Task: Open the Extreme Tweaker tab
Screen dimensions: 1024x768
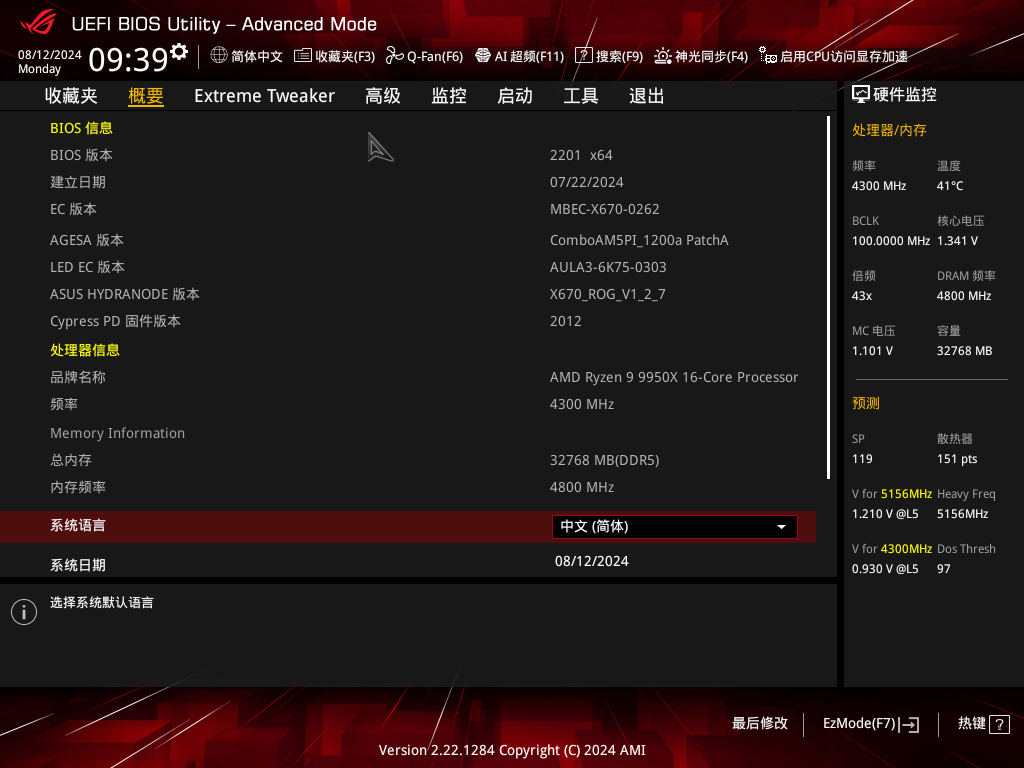Action: pos(264,96)
